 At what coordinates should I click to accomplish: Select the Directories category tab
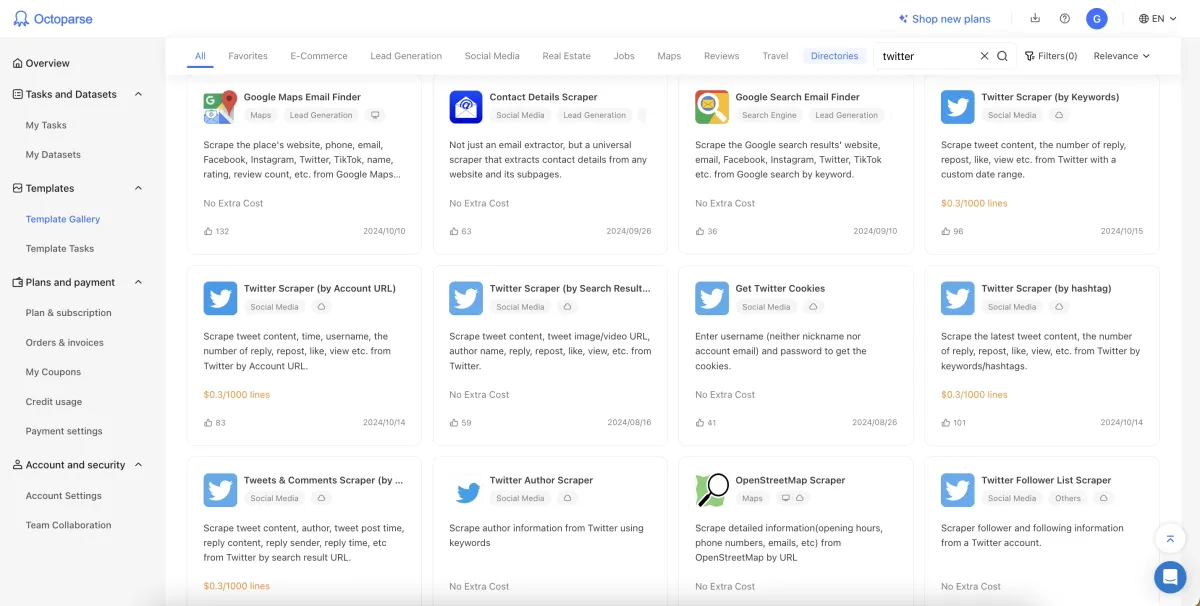tap(835, 56)
